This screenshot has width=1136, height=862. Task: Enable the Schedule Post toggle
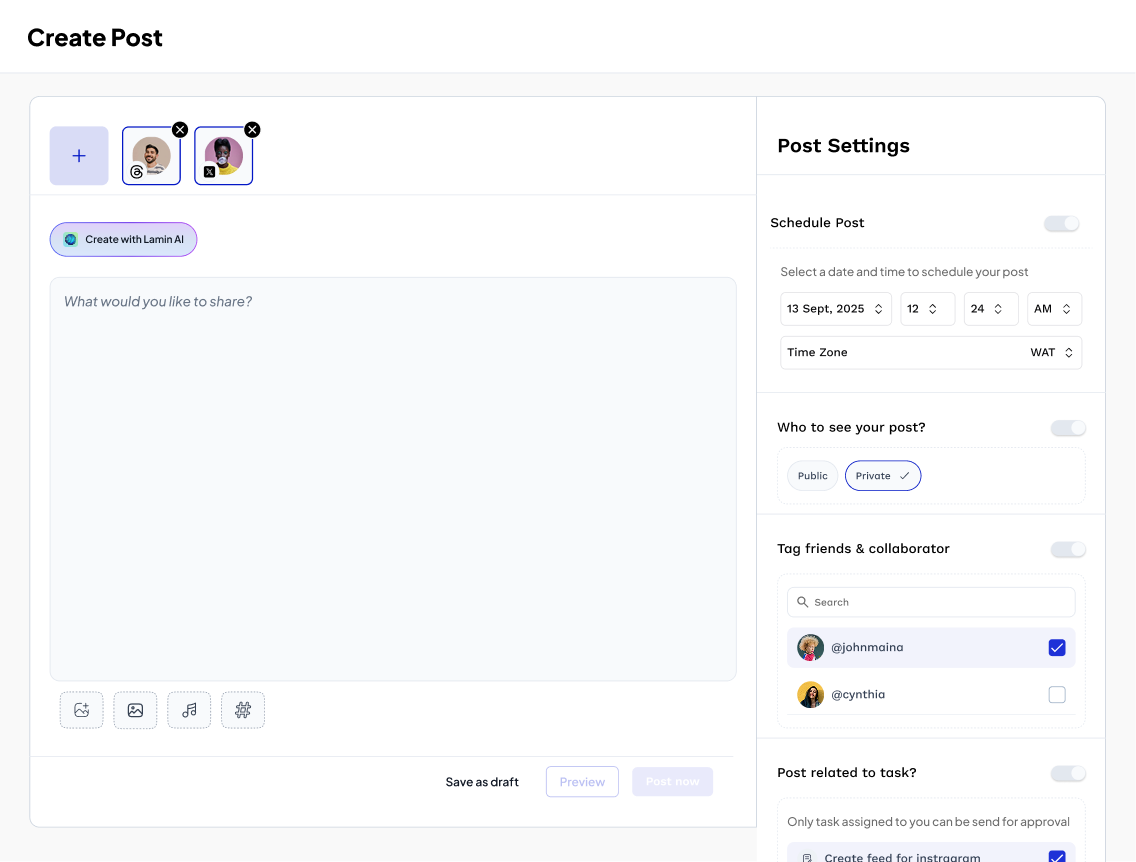tap(1061, 223)
